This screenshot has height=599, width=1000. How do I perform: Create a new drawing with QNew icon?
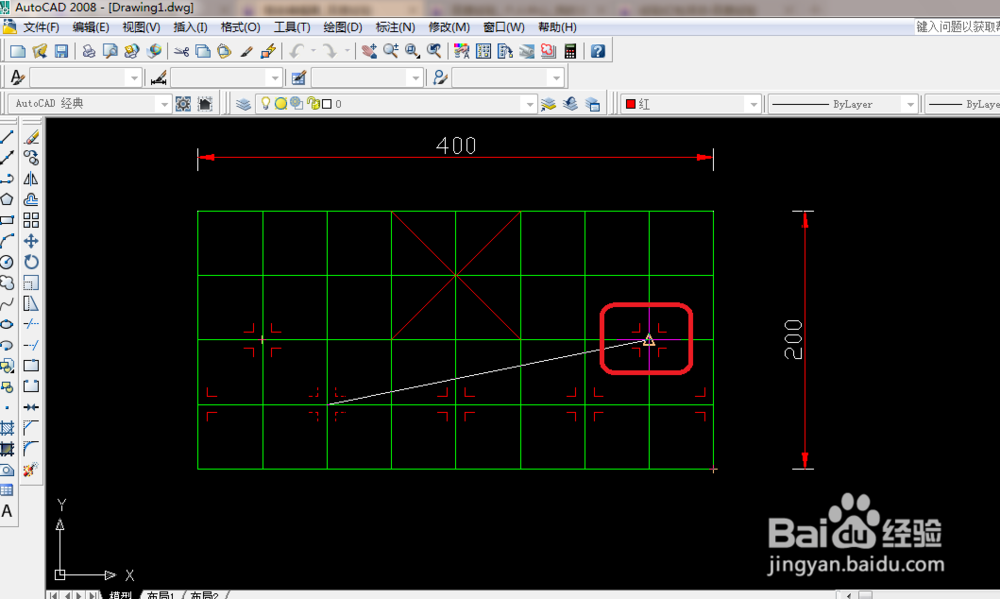[x=18, y=51]
